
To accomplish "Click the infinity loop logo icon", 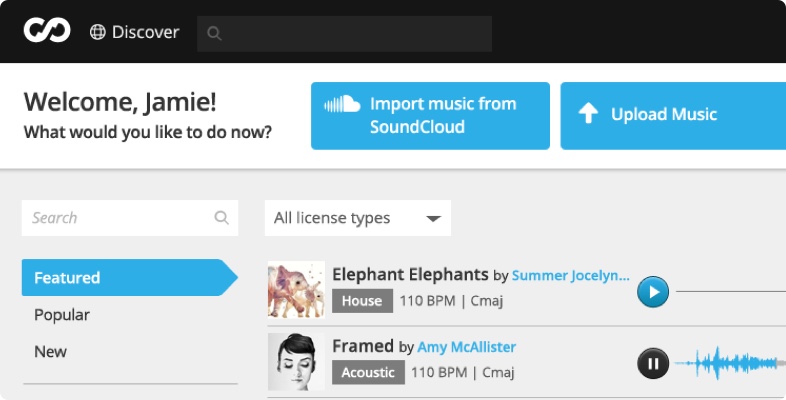I will pyautogui.click(x=47, y=31).
